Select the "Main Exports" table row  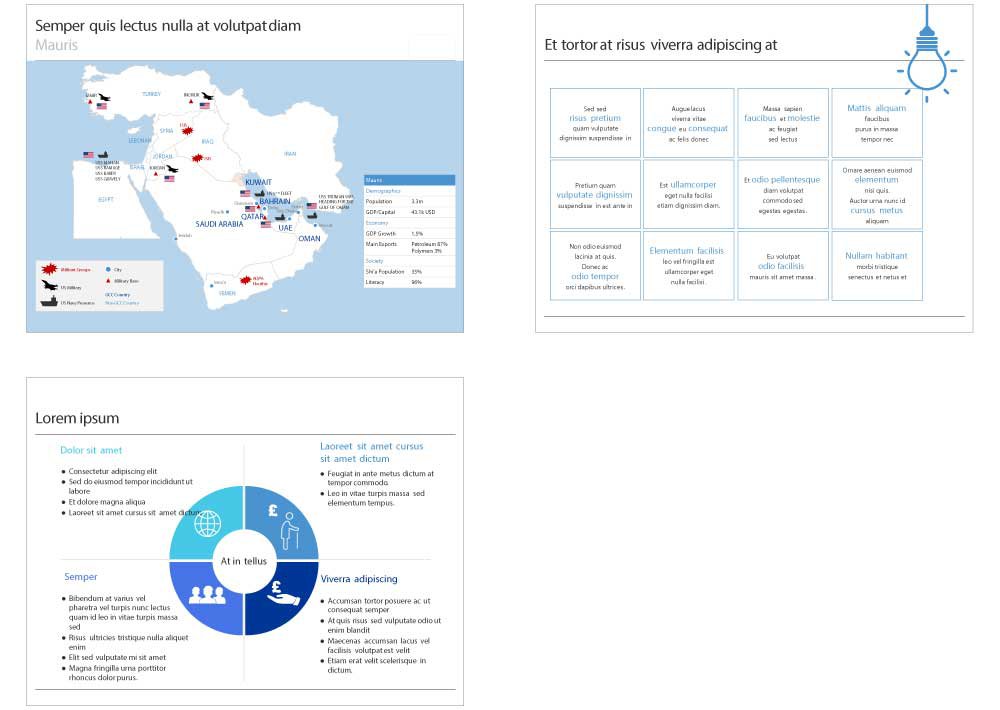coord(409,247)
